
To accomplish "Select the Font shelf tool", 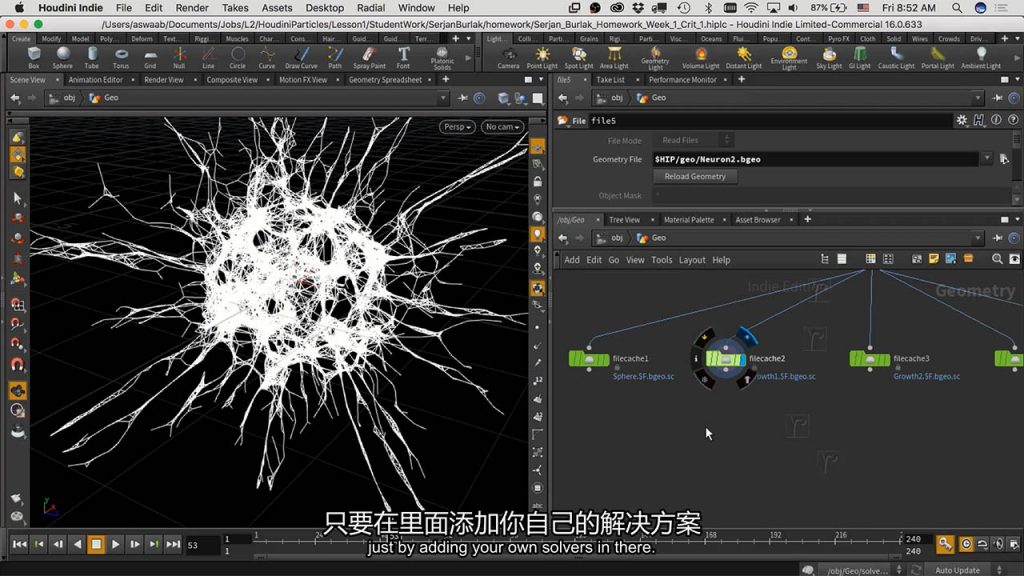I will click(x=404, y=57).
